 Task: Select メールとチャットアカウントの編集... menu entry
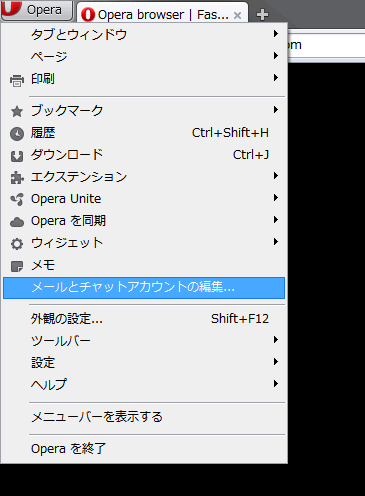[x=144, y=288]
